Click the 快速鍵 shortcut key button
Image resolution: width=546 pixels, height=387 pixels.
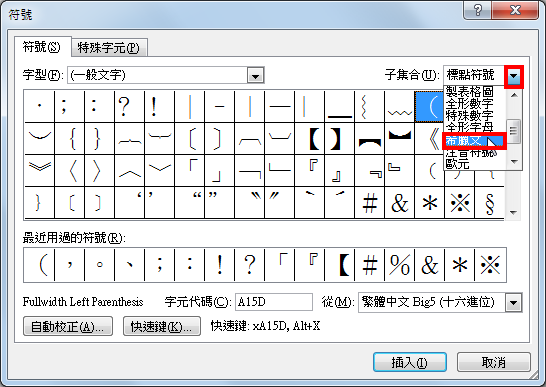pos(162,326)
